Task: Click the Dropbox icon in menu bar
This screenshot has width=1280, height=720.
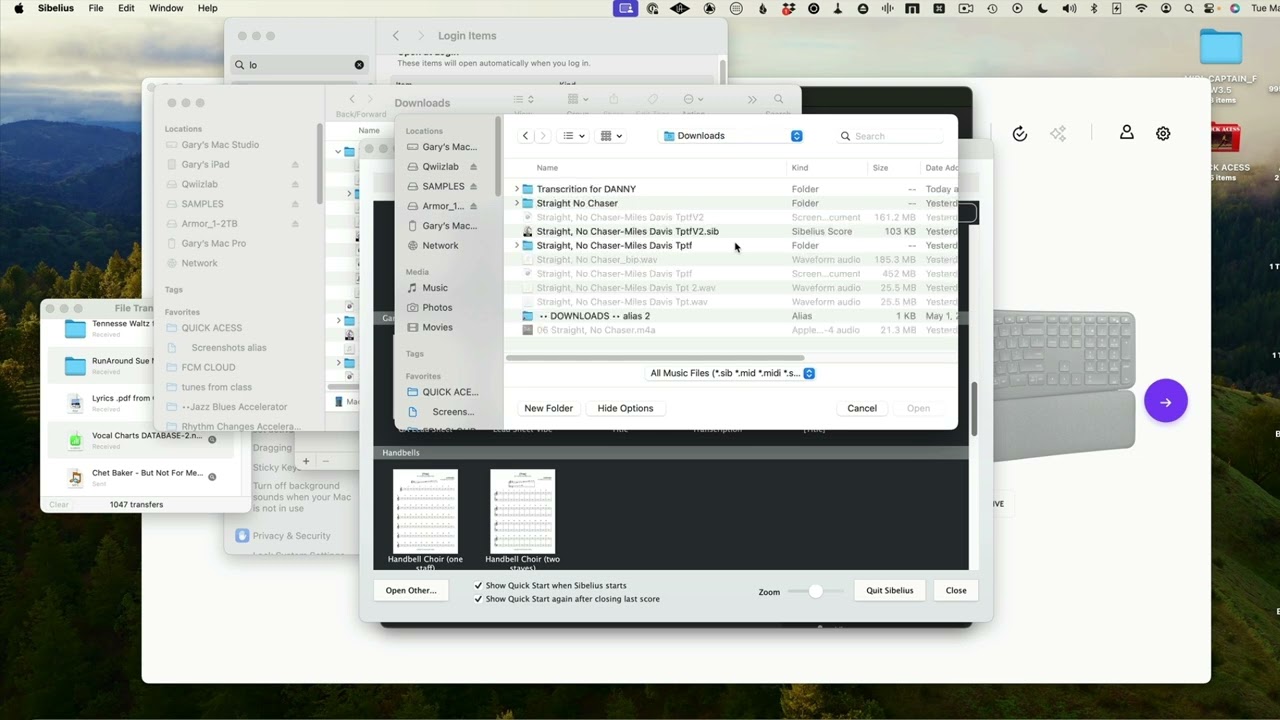Action: pos(789,8)
